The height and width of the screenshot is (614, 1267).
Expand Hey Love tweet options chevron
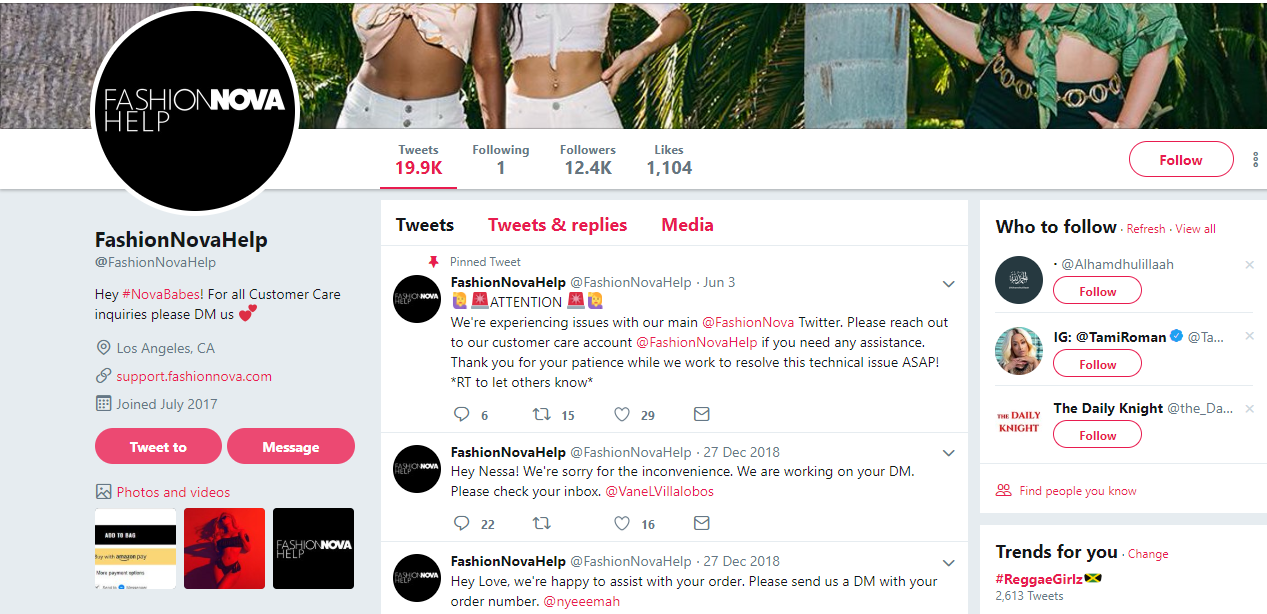pyautogui.click(x=948, y=563)
